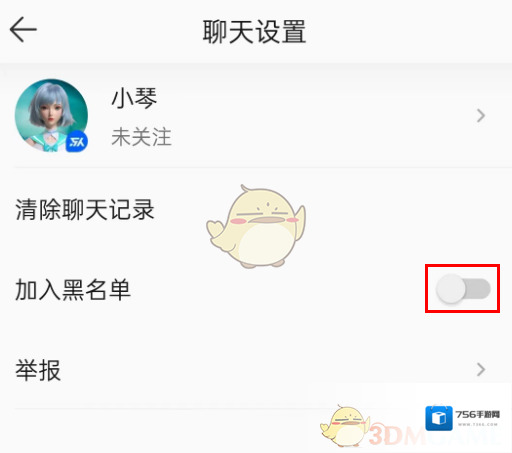The image size is (512, 453).
Task: Toggle the 加入黑名单 switch
Action: pos(463,289)
